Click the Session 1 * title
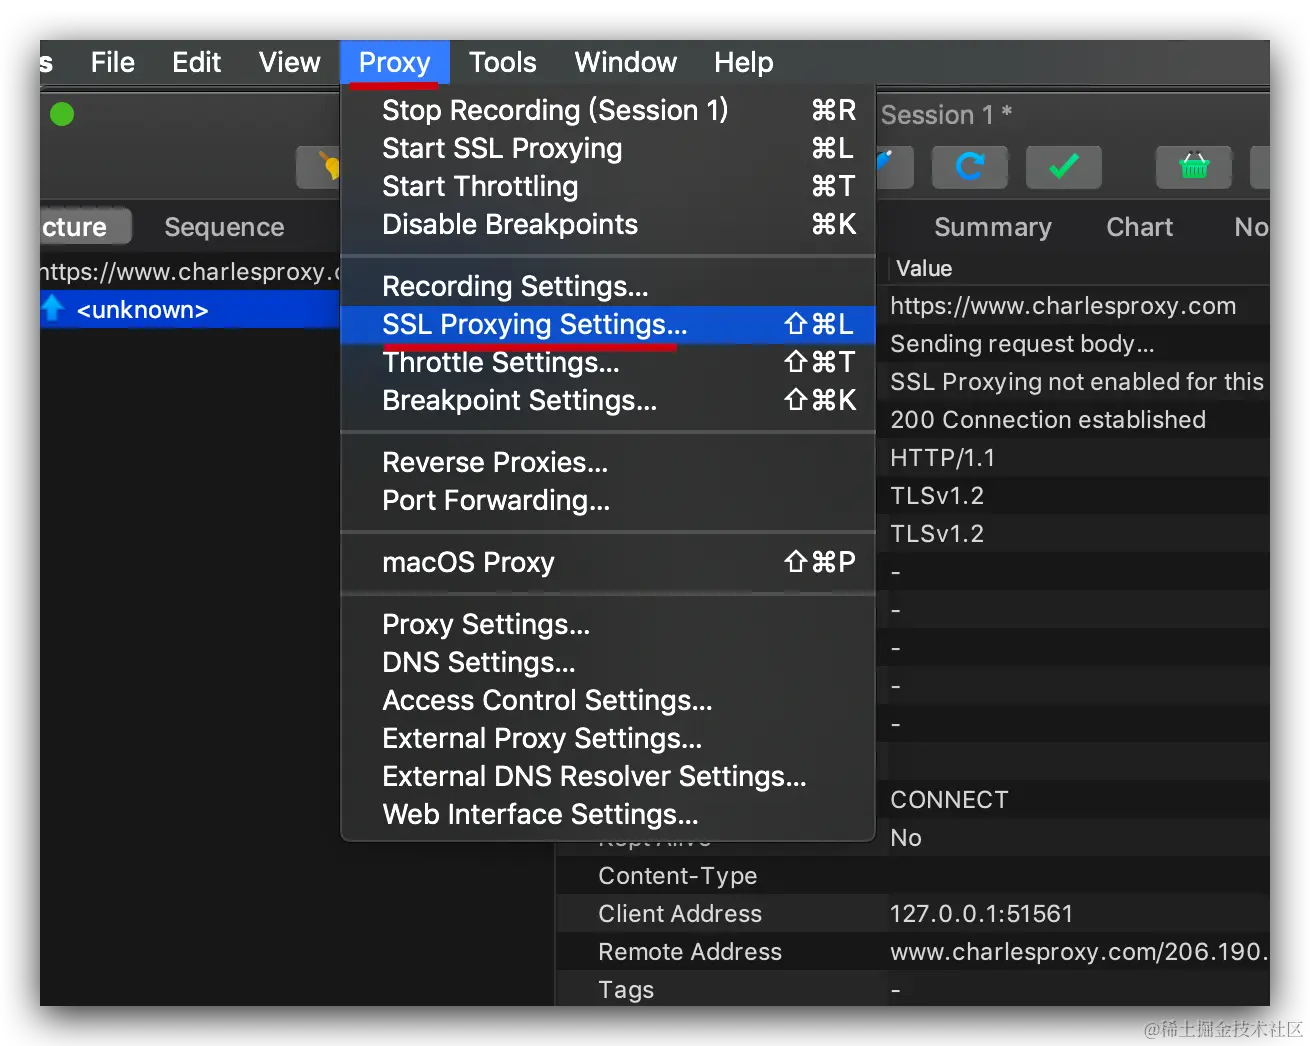Viewport: 1310px width, 1046px height. pyautogui.click(x=946, y=115)
